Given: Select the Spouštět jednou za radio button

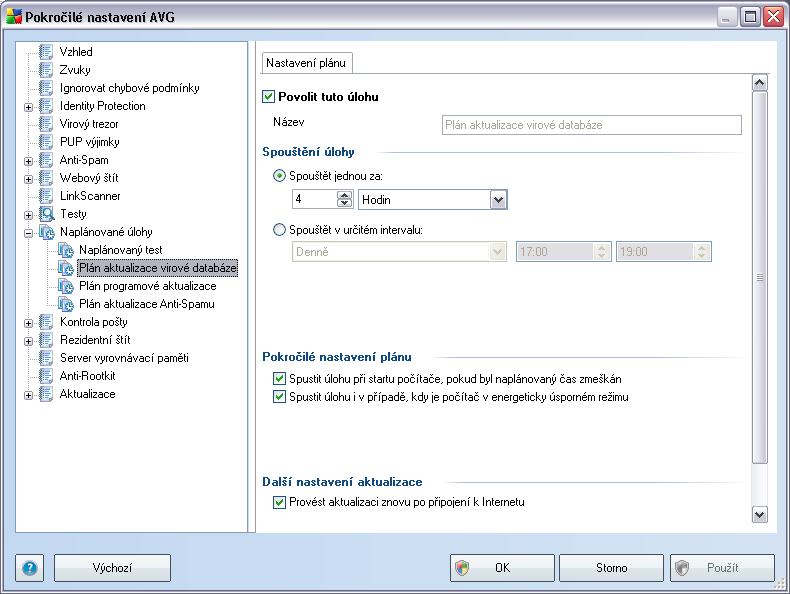Looking at the screenshot, I should pos(279,176).
